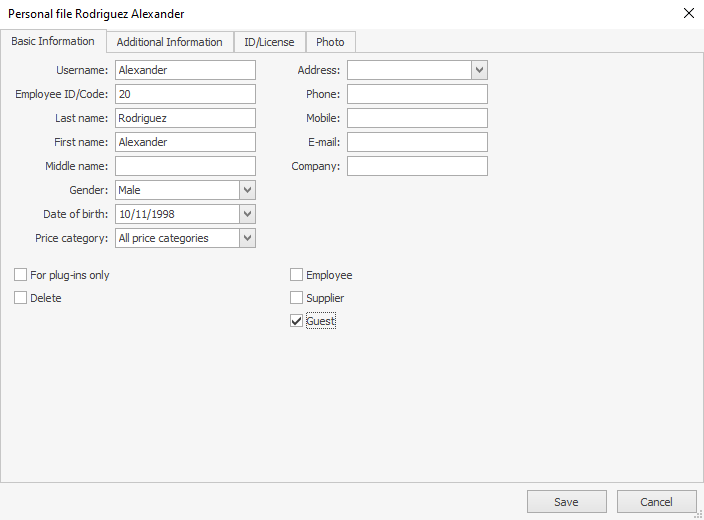The image size is (704, 520).
Task: Click into the Username text field
Action: [185, 70]
